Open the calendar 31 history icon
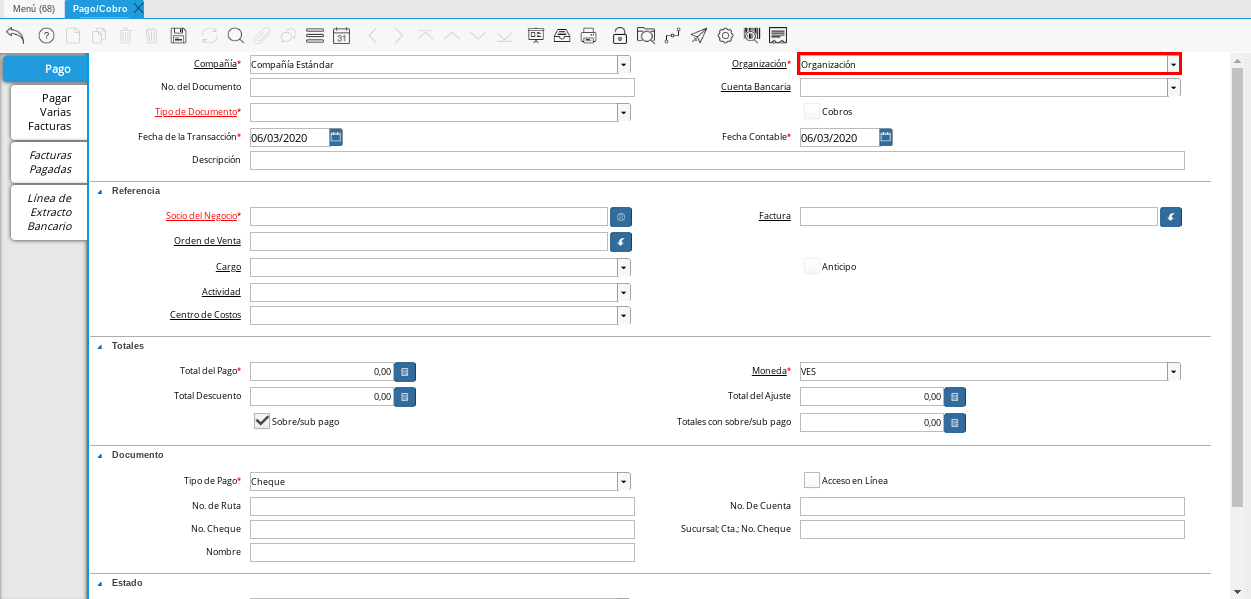 tap(341, 36)
